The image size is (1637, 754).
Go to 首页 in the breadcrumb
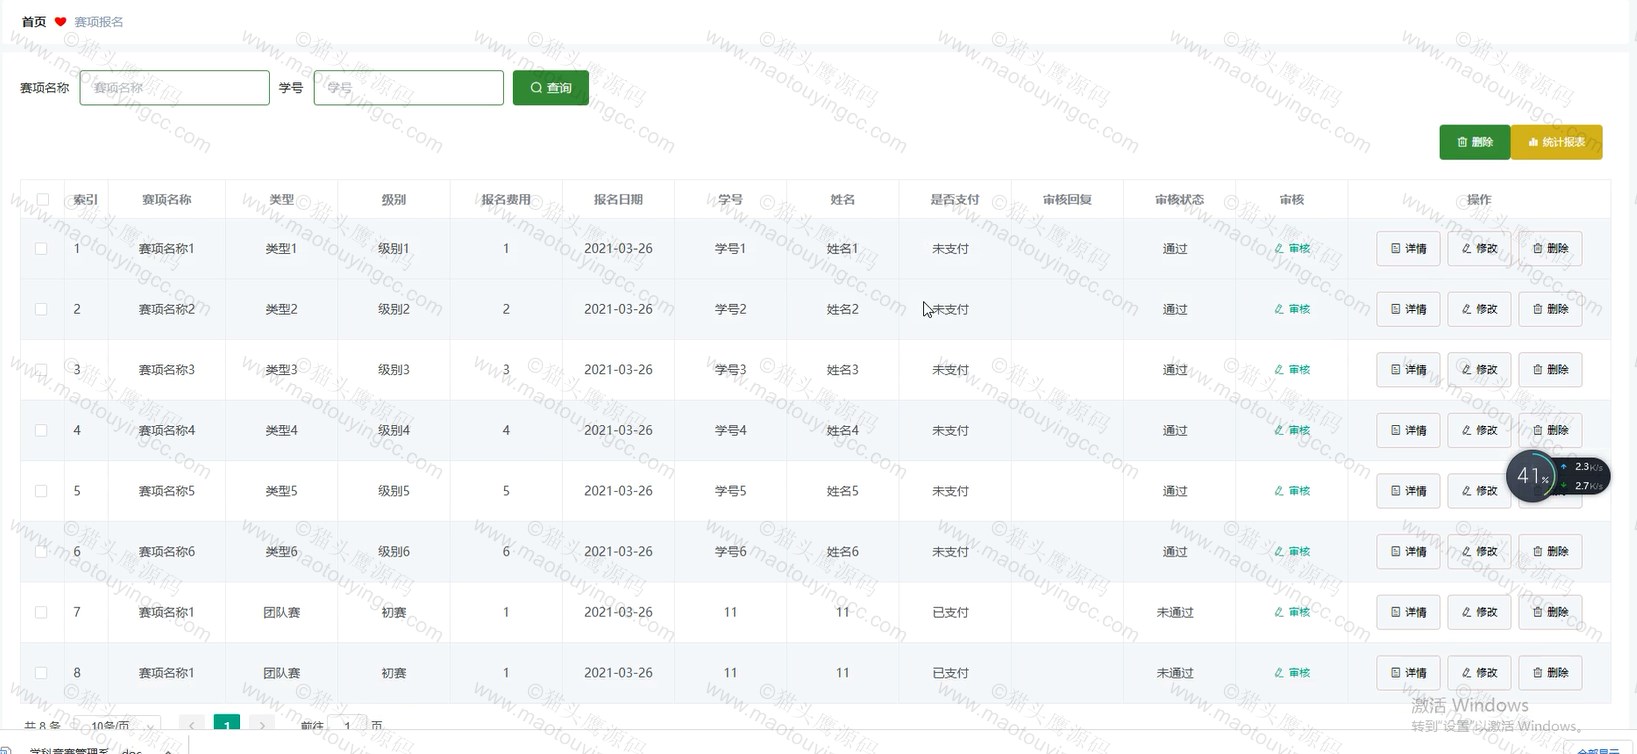coord(34,22)
